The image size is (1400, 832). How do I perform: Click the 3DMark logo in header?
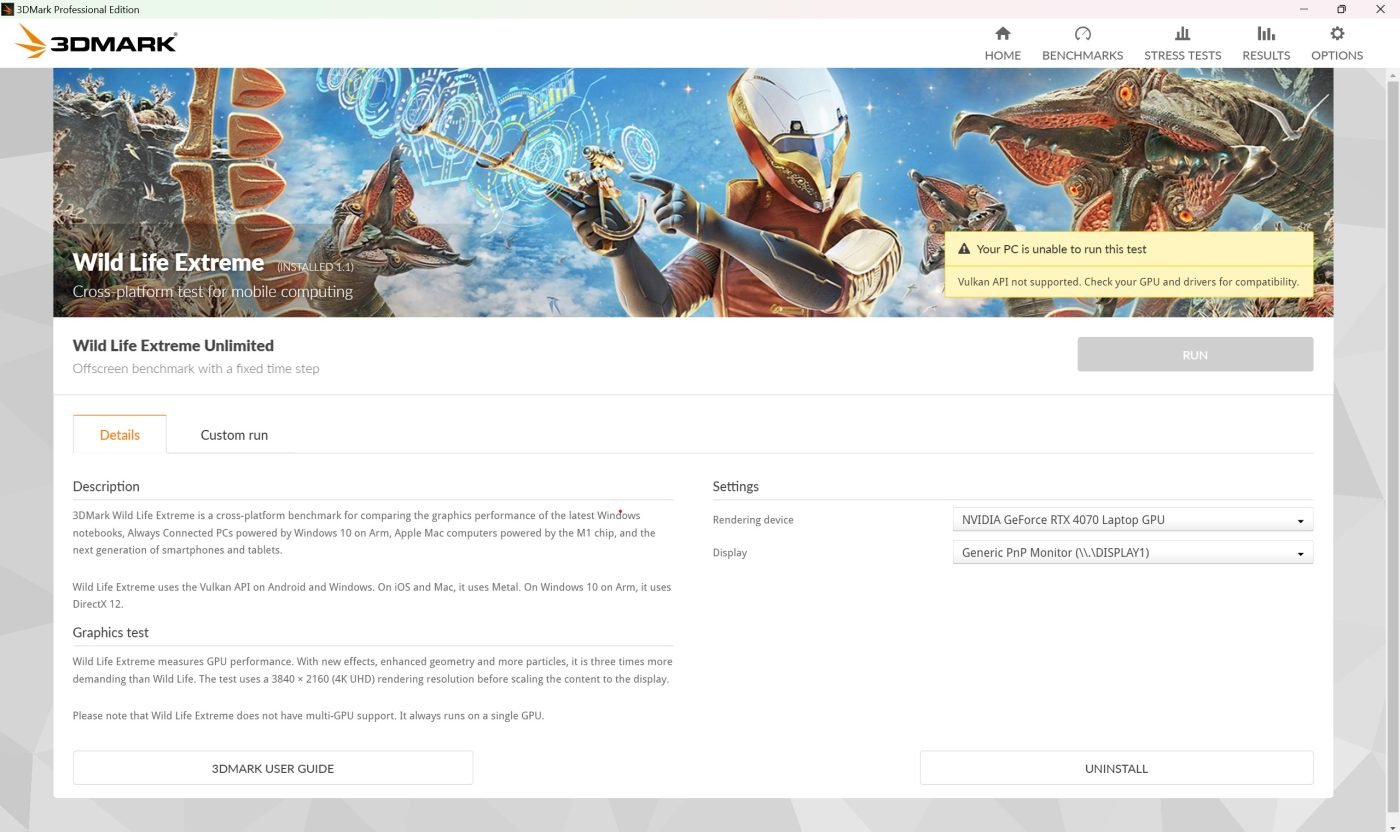point(97,42)
